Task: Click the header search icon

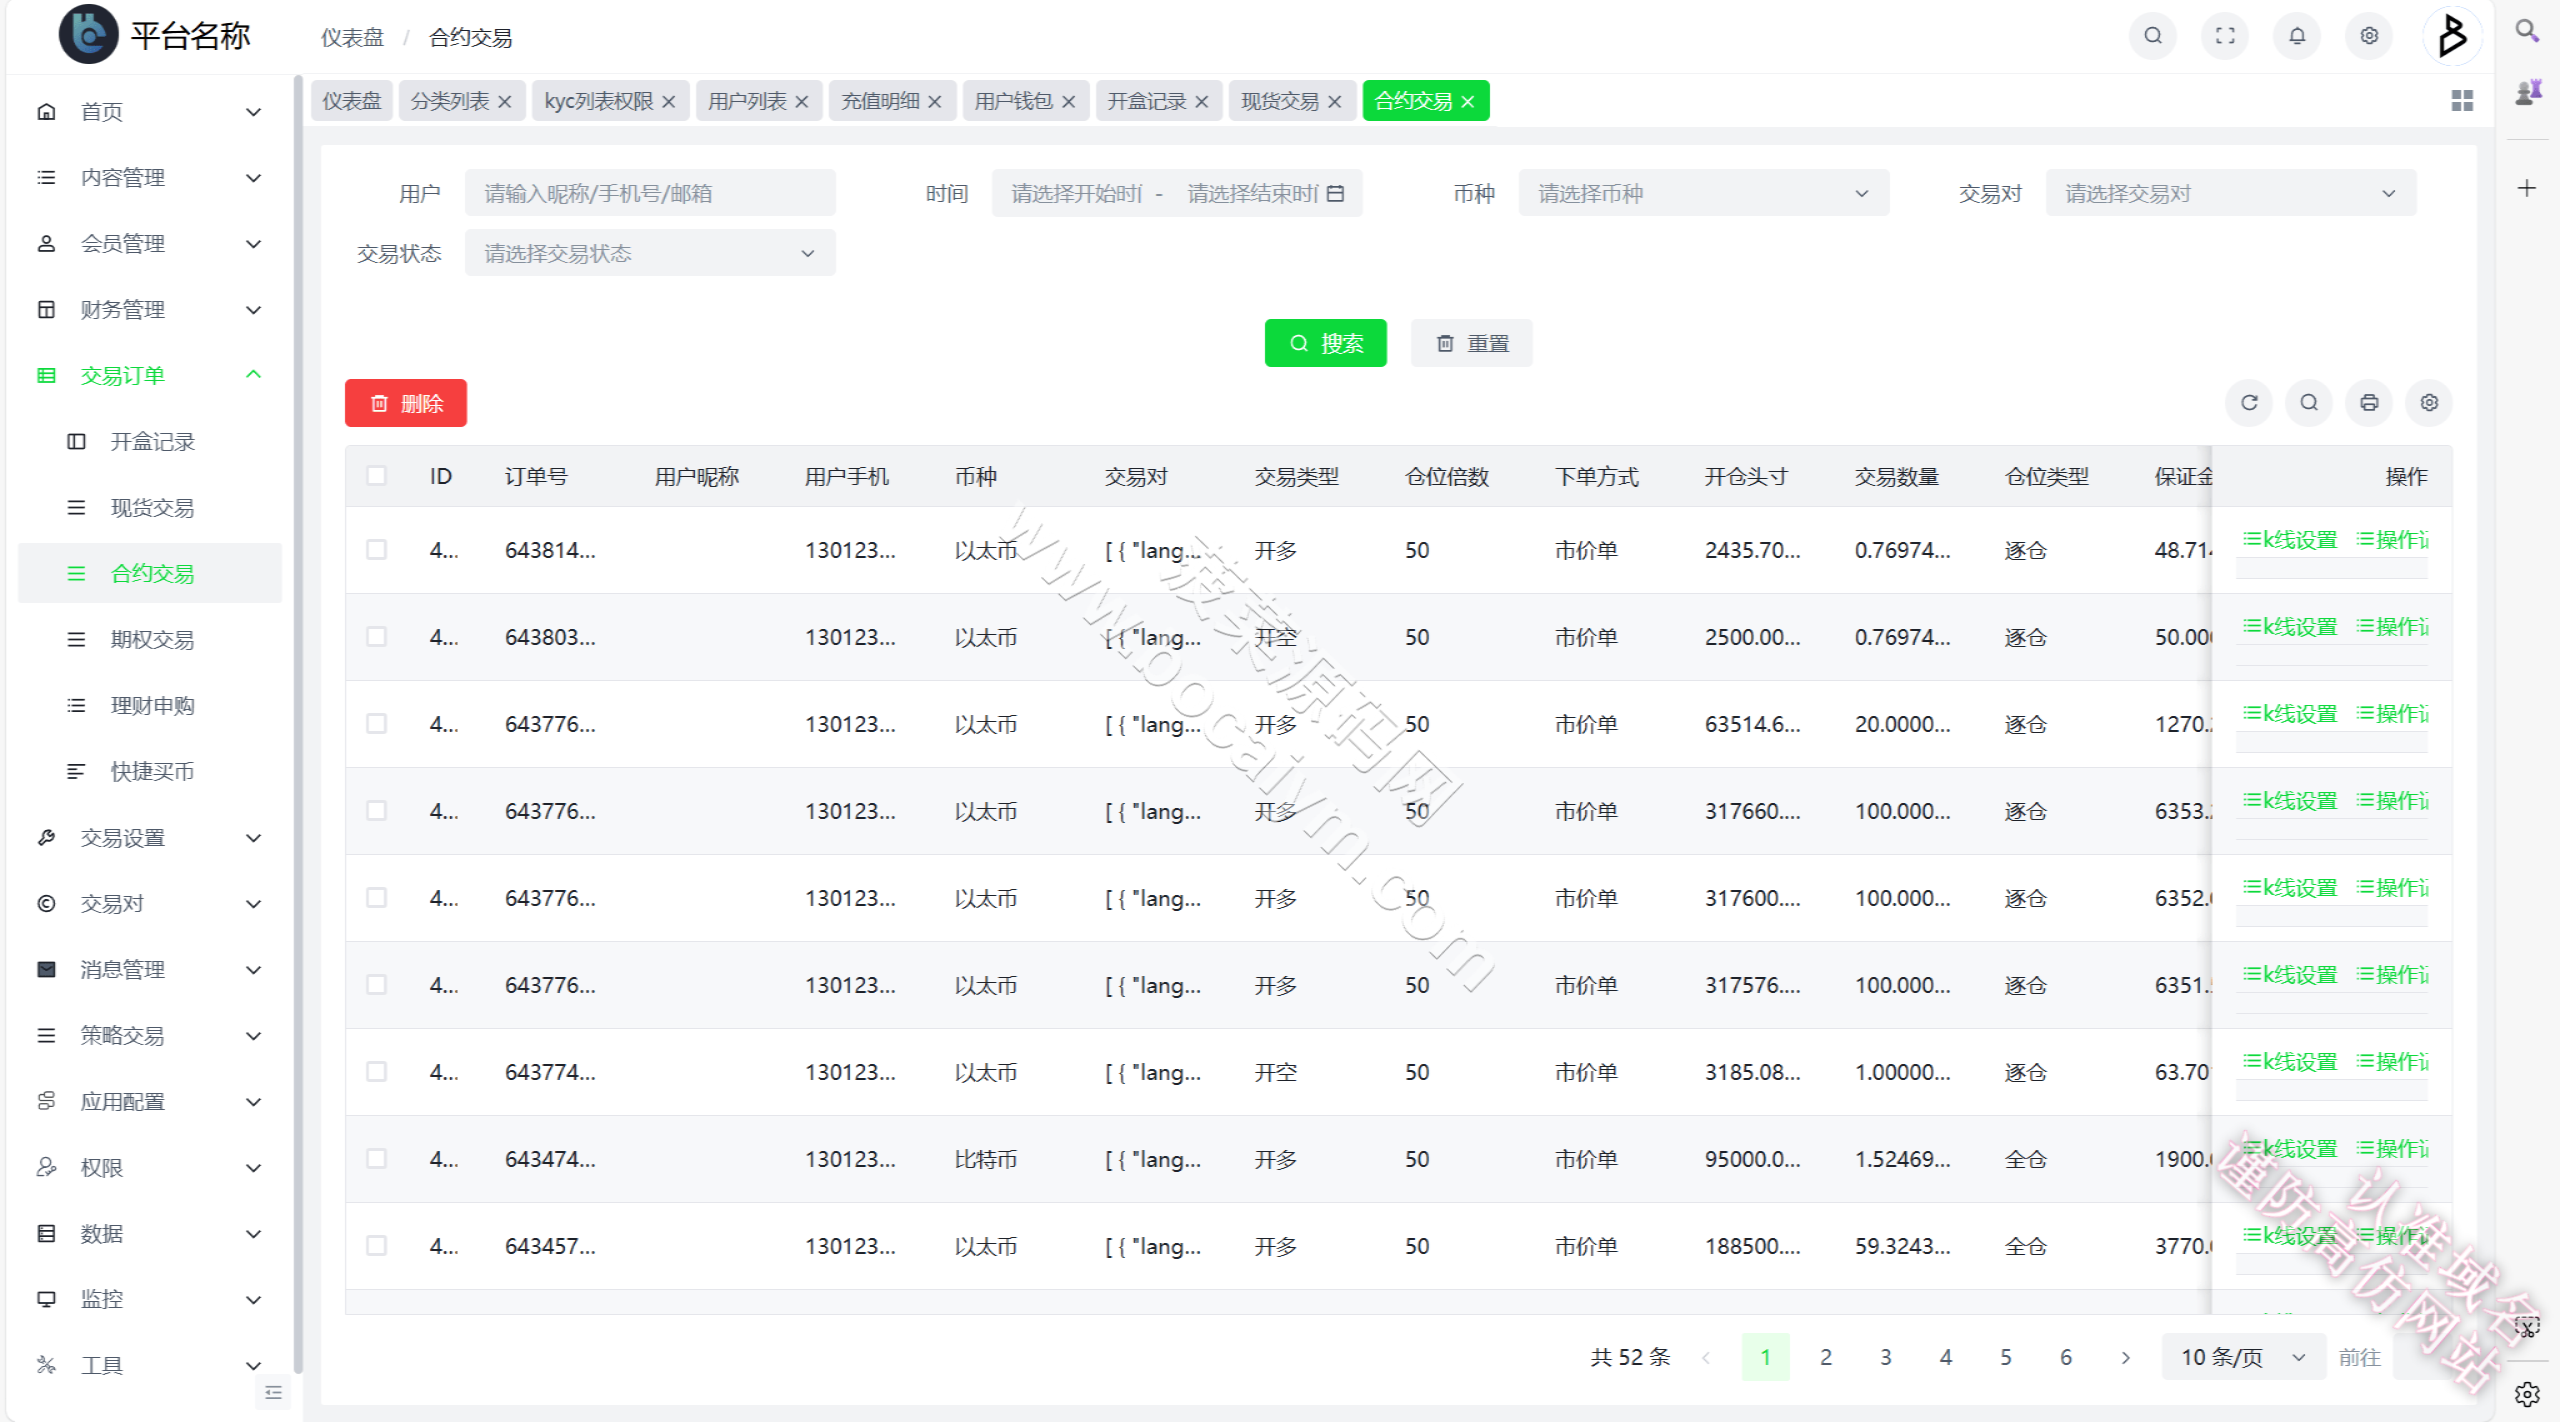Action: pos(2153,36)
